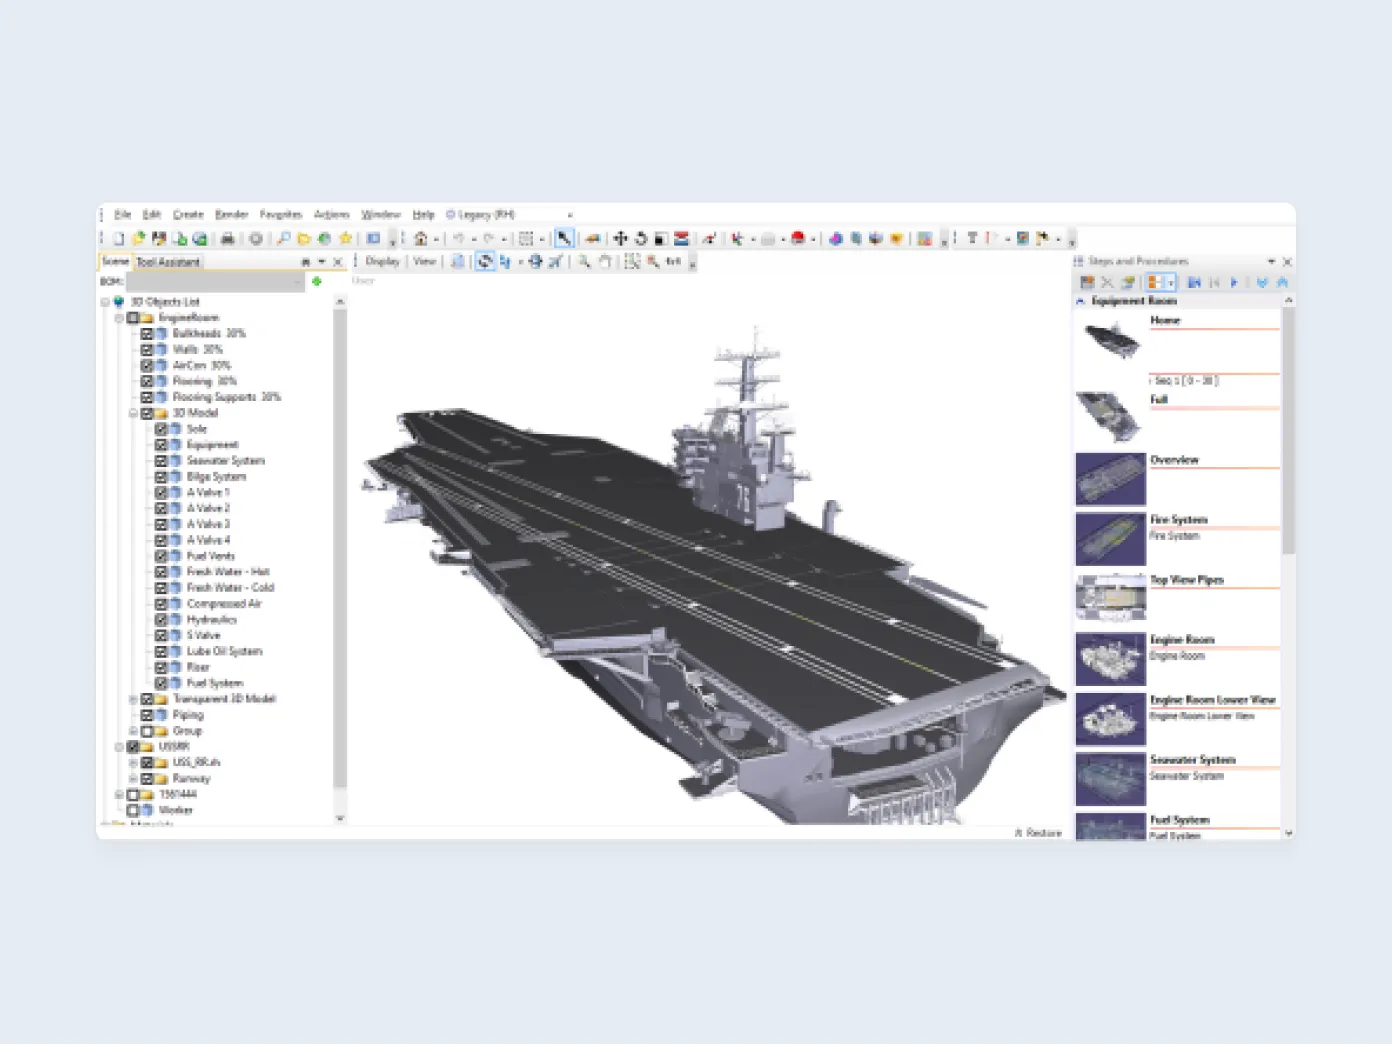Toggle the Fuel Vents checkbox
The image size is (1392, 1045).
tap(161, 556)
